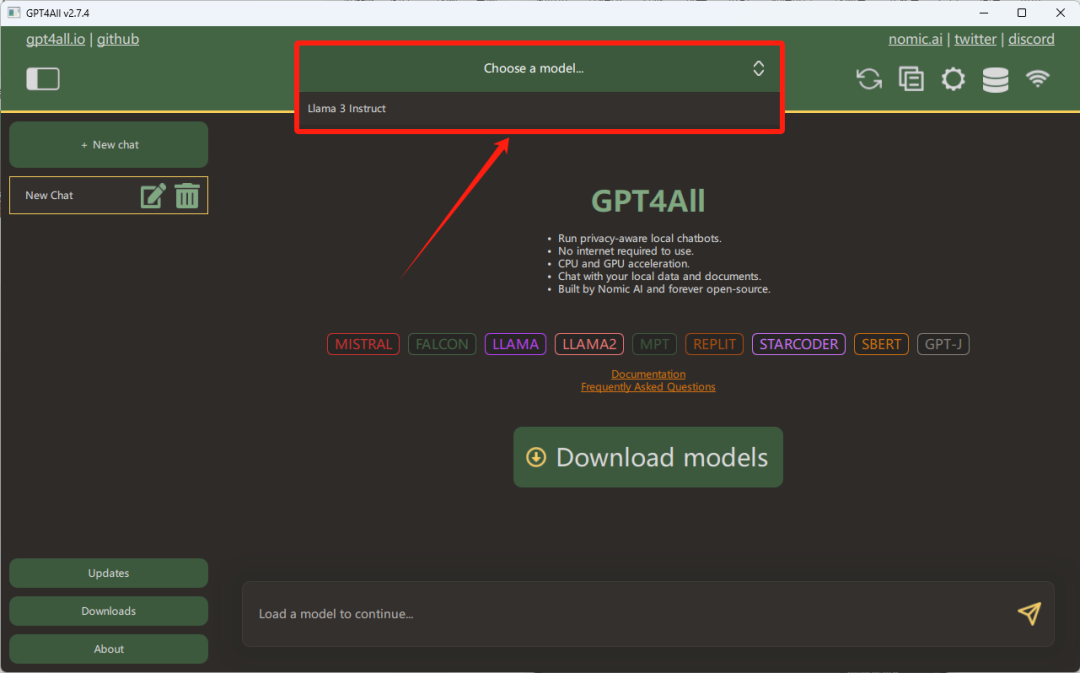Click the LLAMA model tag
1080x673 pixels.
[x=515, y=344]
